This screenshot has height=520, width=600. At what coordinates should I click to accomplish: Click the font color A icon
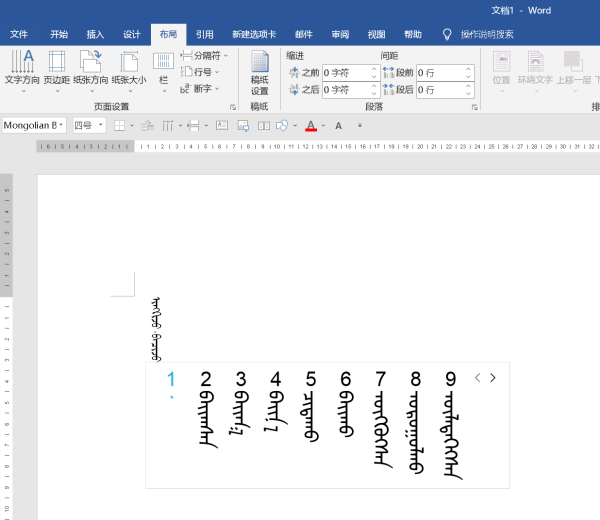tap(311, 126)
